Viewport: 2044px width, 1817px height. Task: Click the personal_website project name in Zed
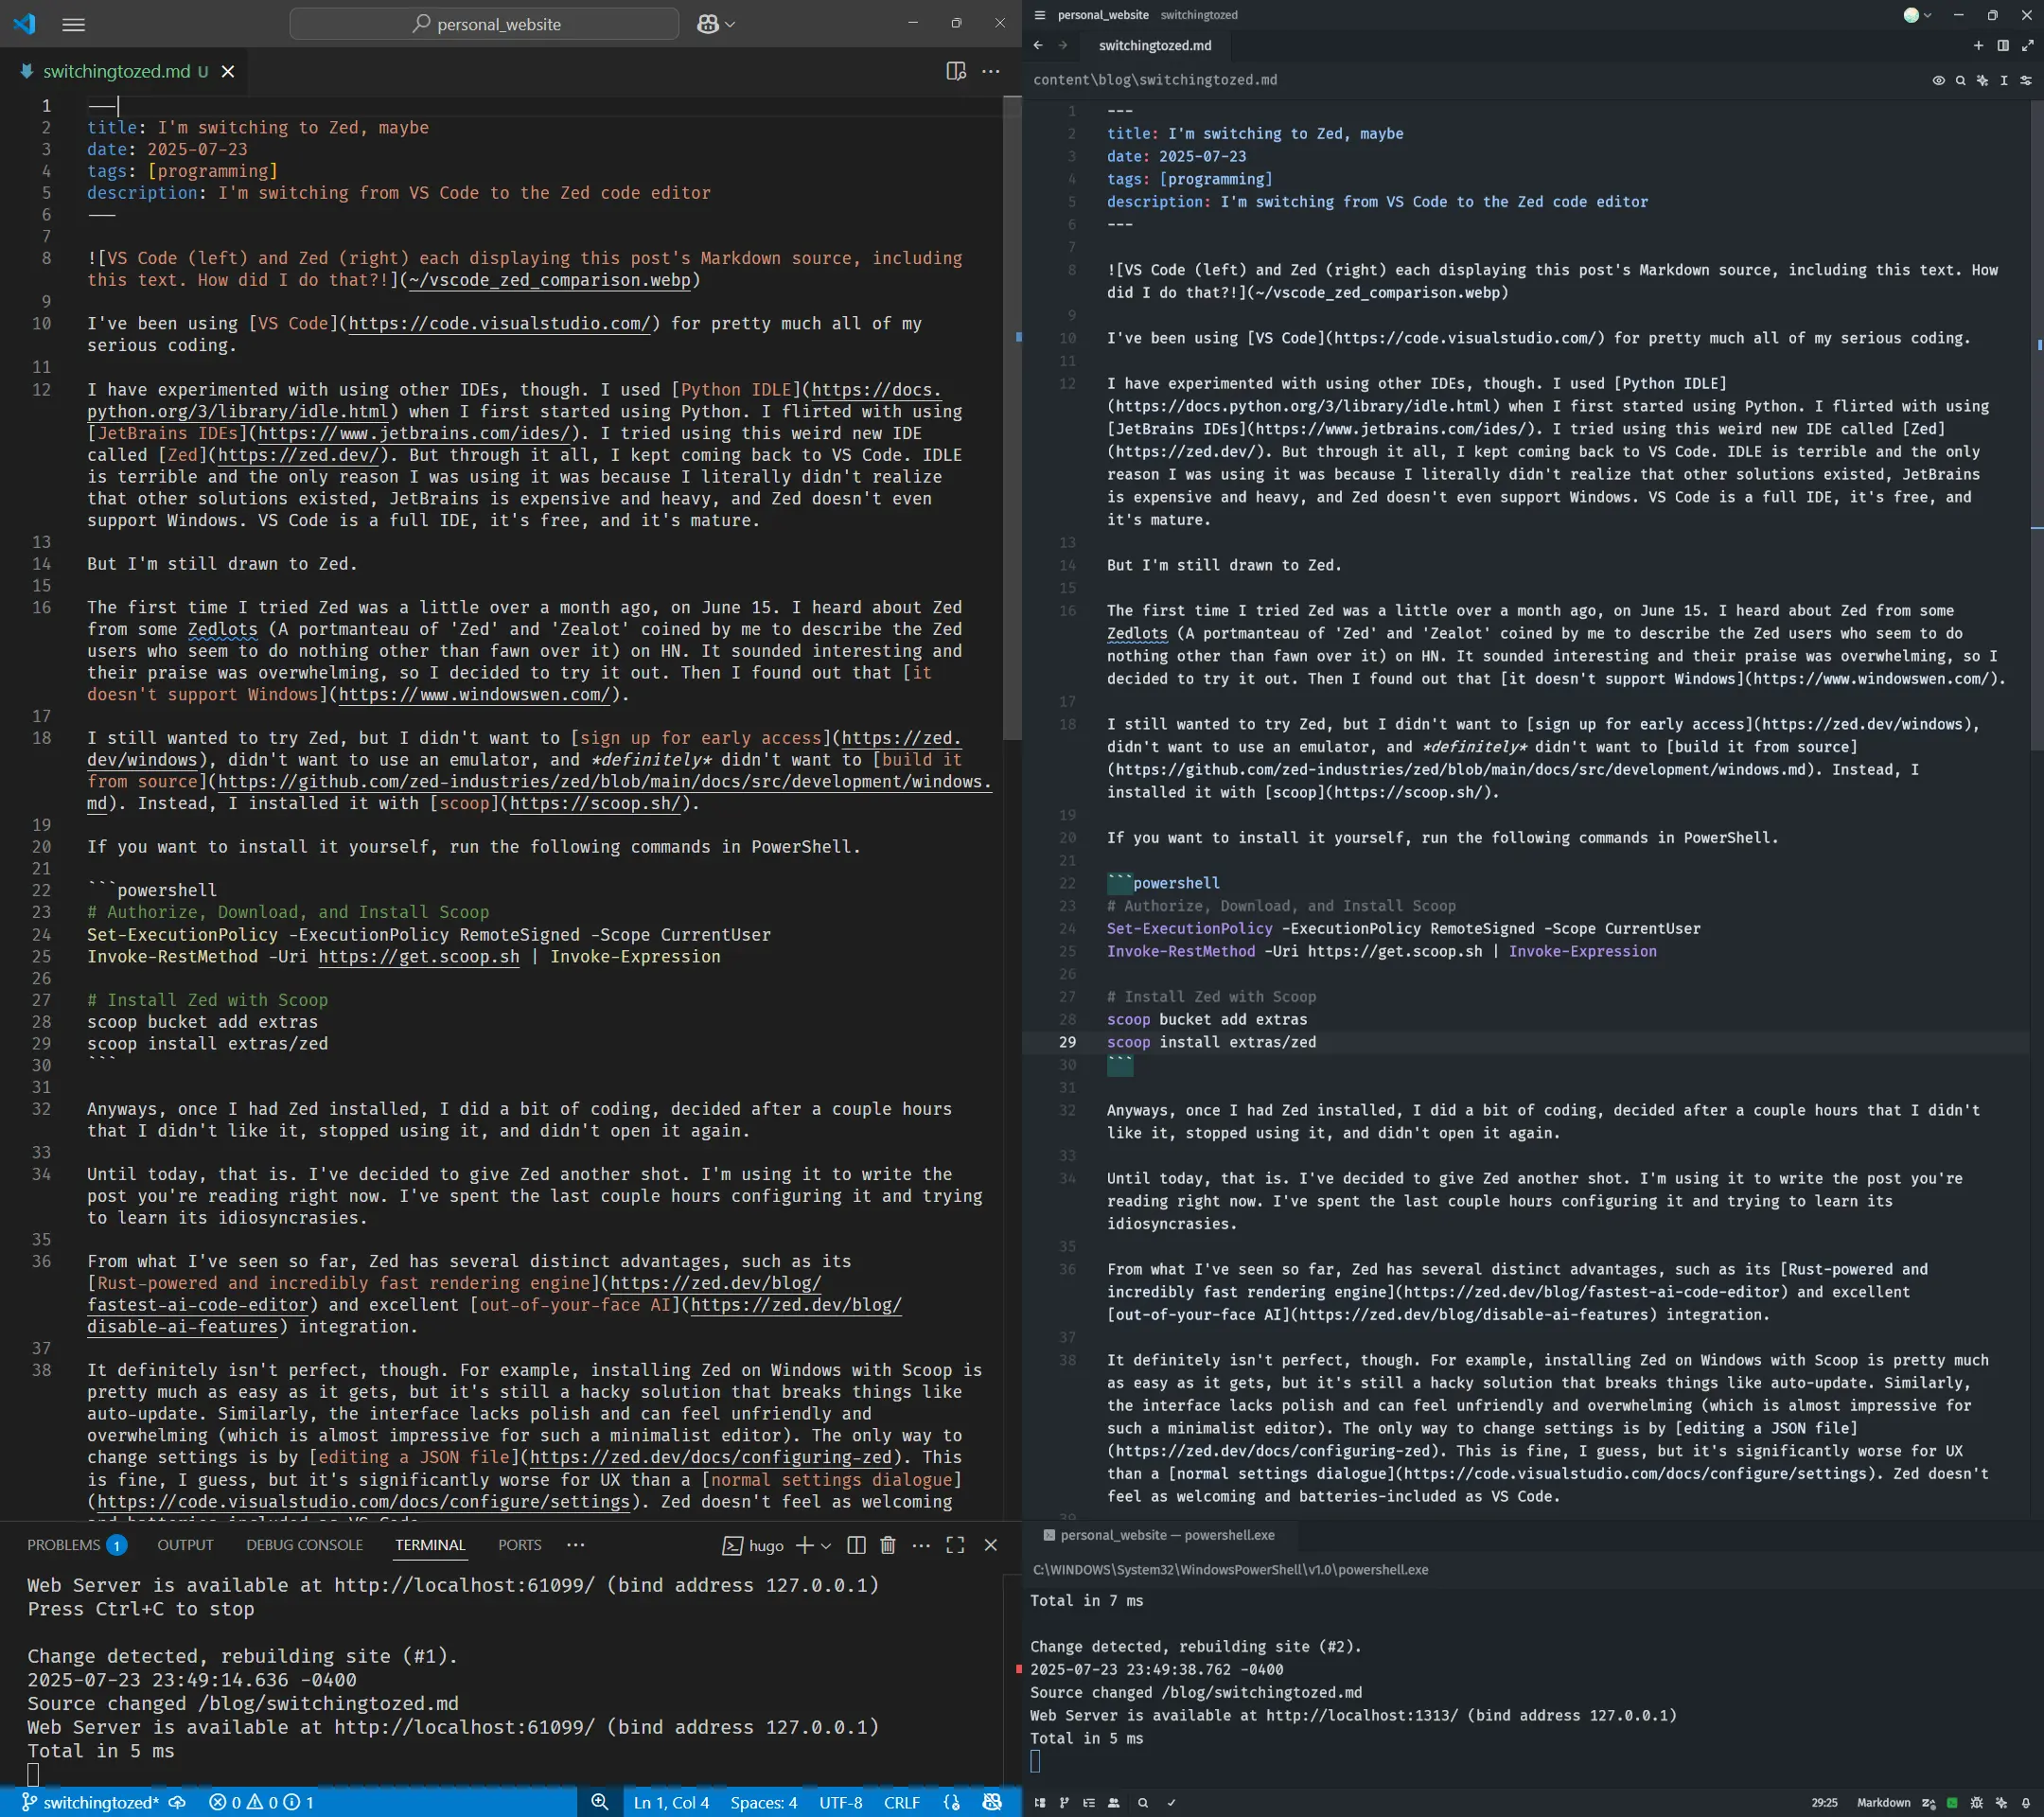pyautogui.click(x=1103, y=15)
